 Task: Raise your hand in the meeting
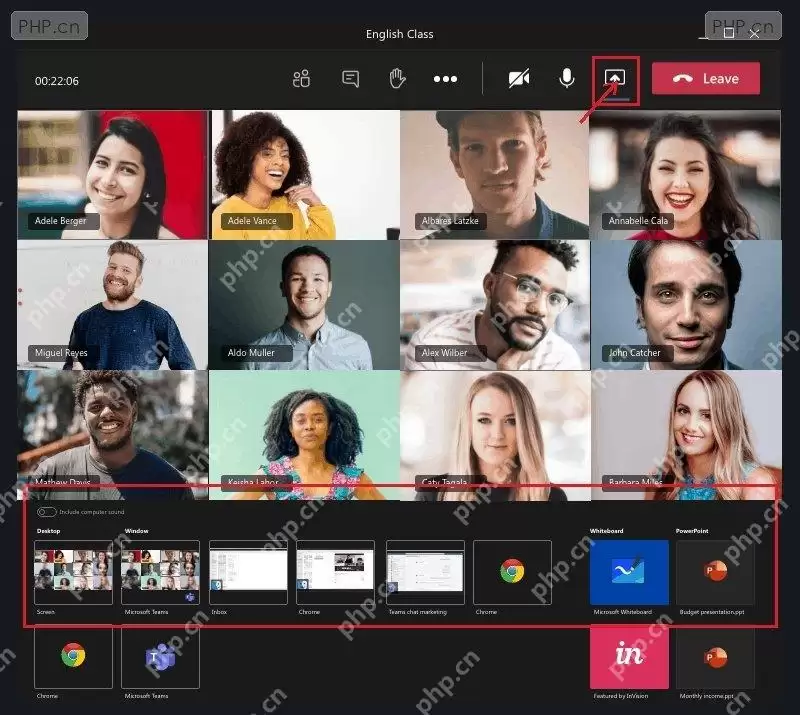397,79
